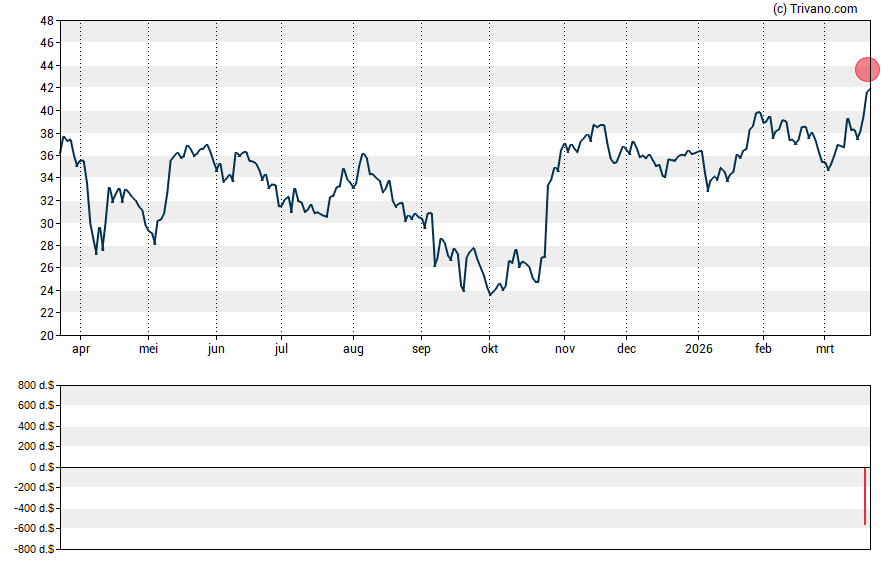888x565 pixels.
Task: Select the 'apr' month label
Action: 80,350
